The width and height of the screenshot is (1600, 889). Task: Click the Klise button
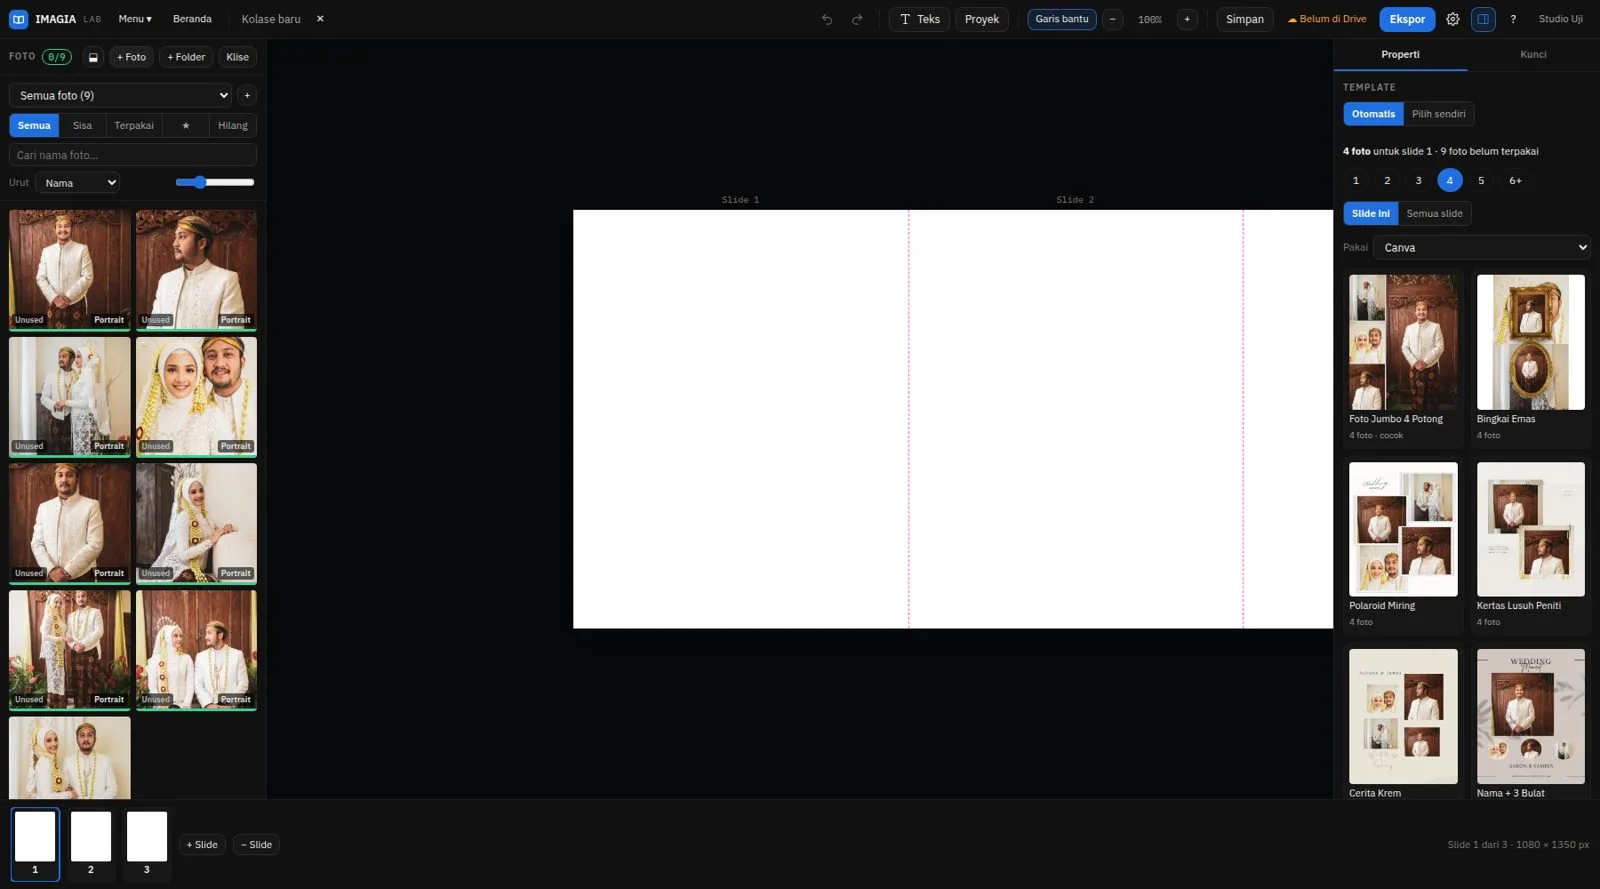(x=238, y=57)
